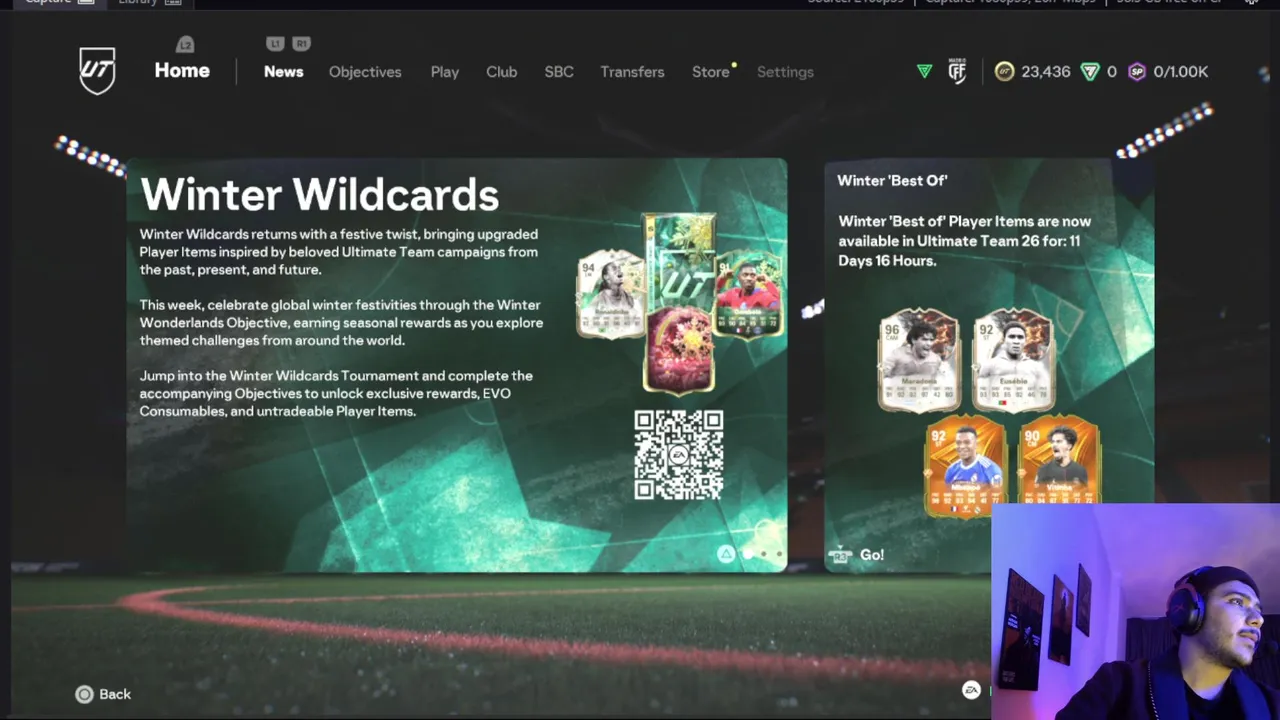
Task: Click the '11 Days 16 Hours' availability text
Action: 959,251
